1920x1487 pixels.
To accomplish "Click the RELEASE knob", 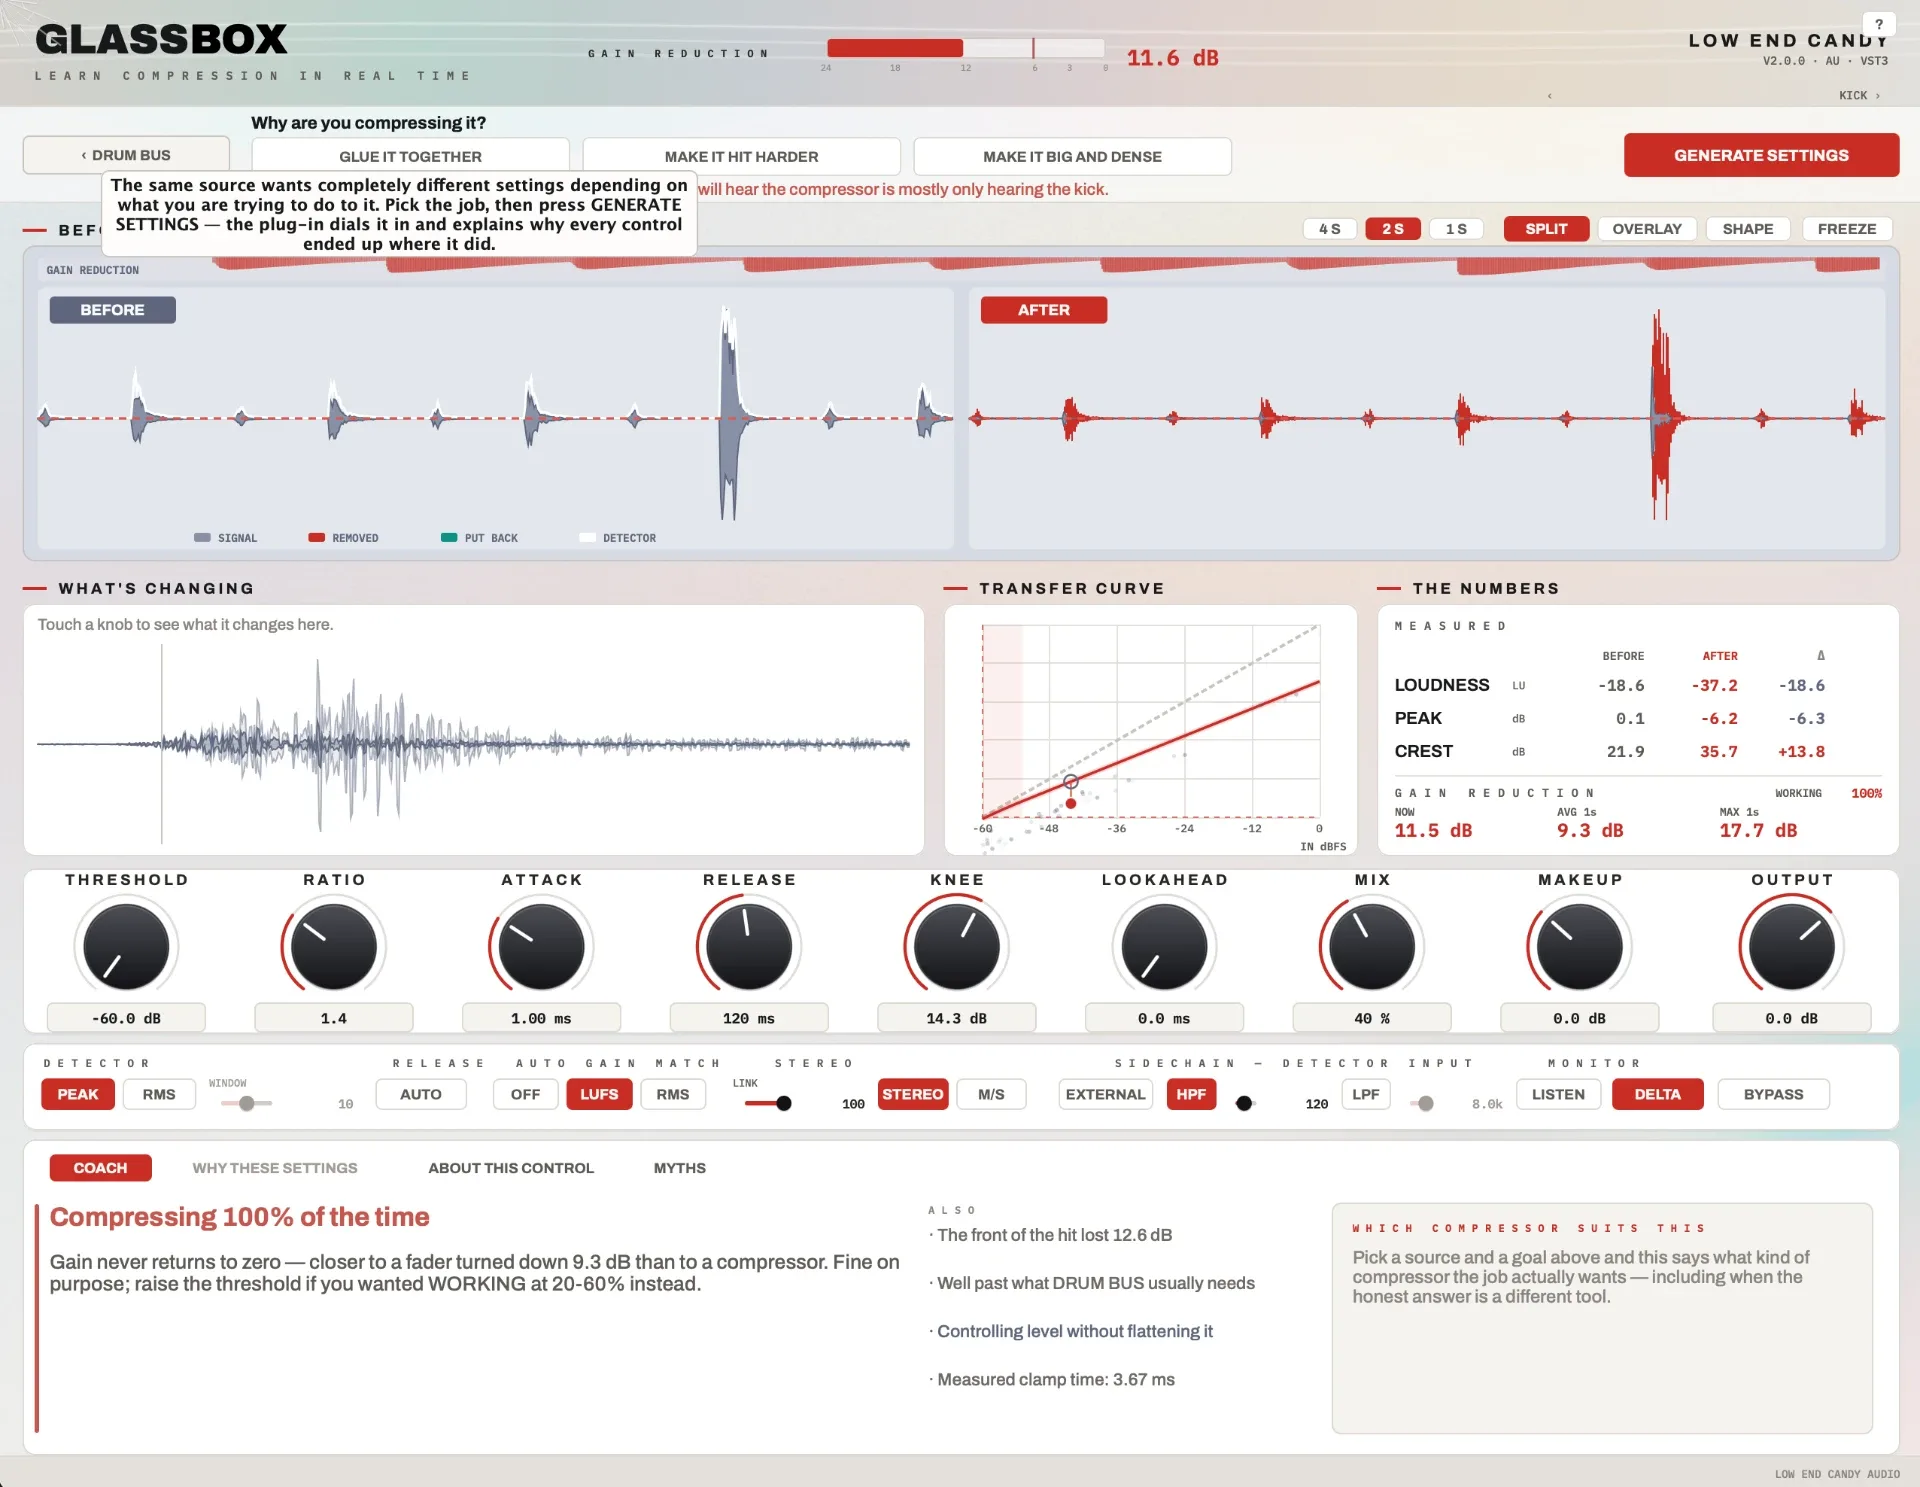I will (x=749, y=946).
